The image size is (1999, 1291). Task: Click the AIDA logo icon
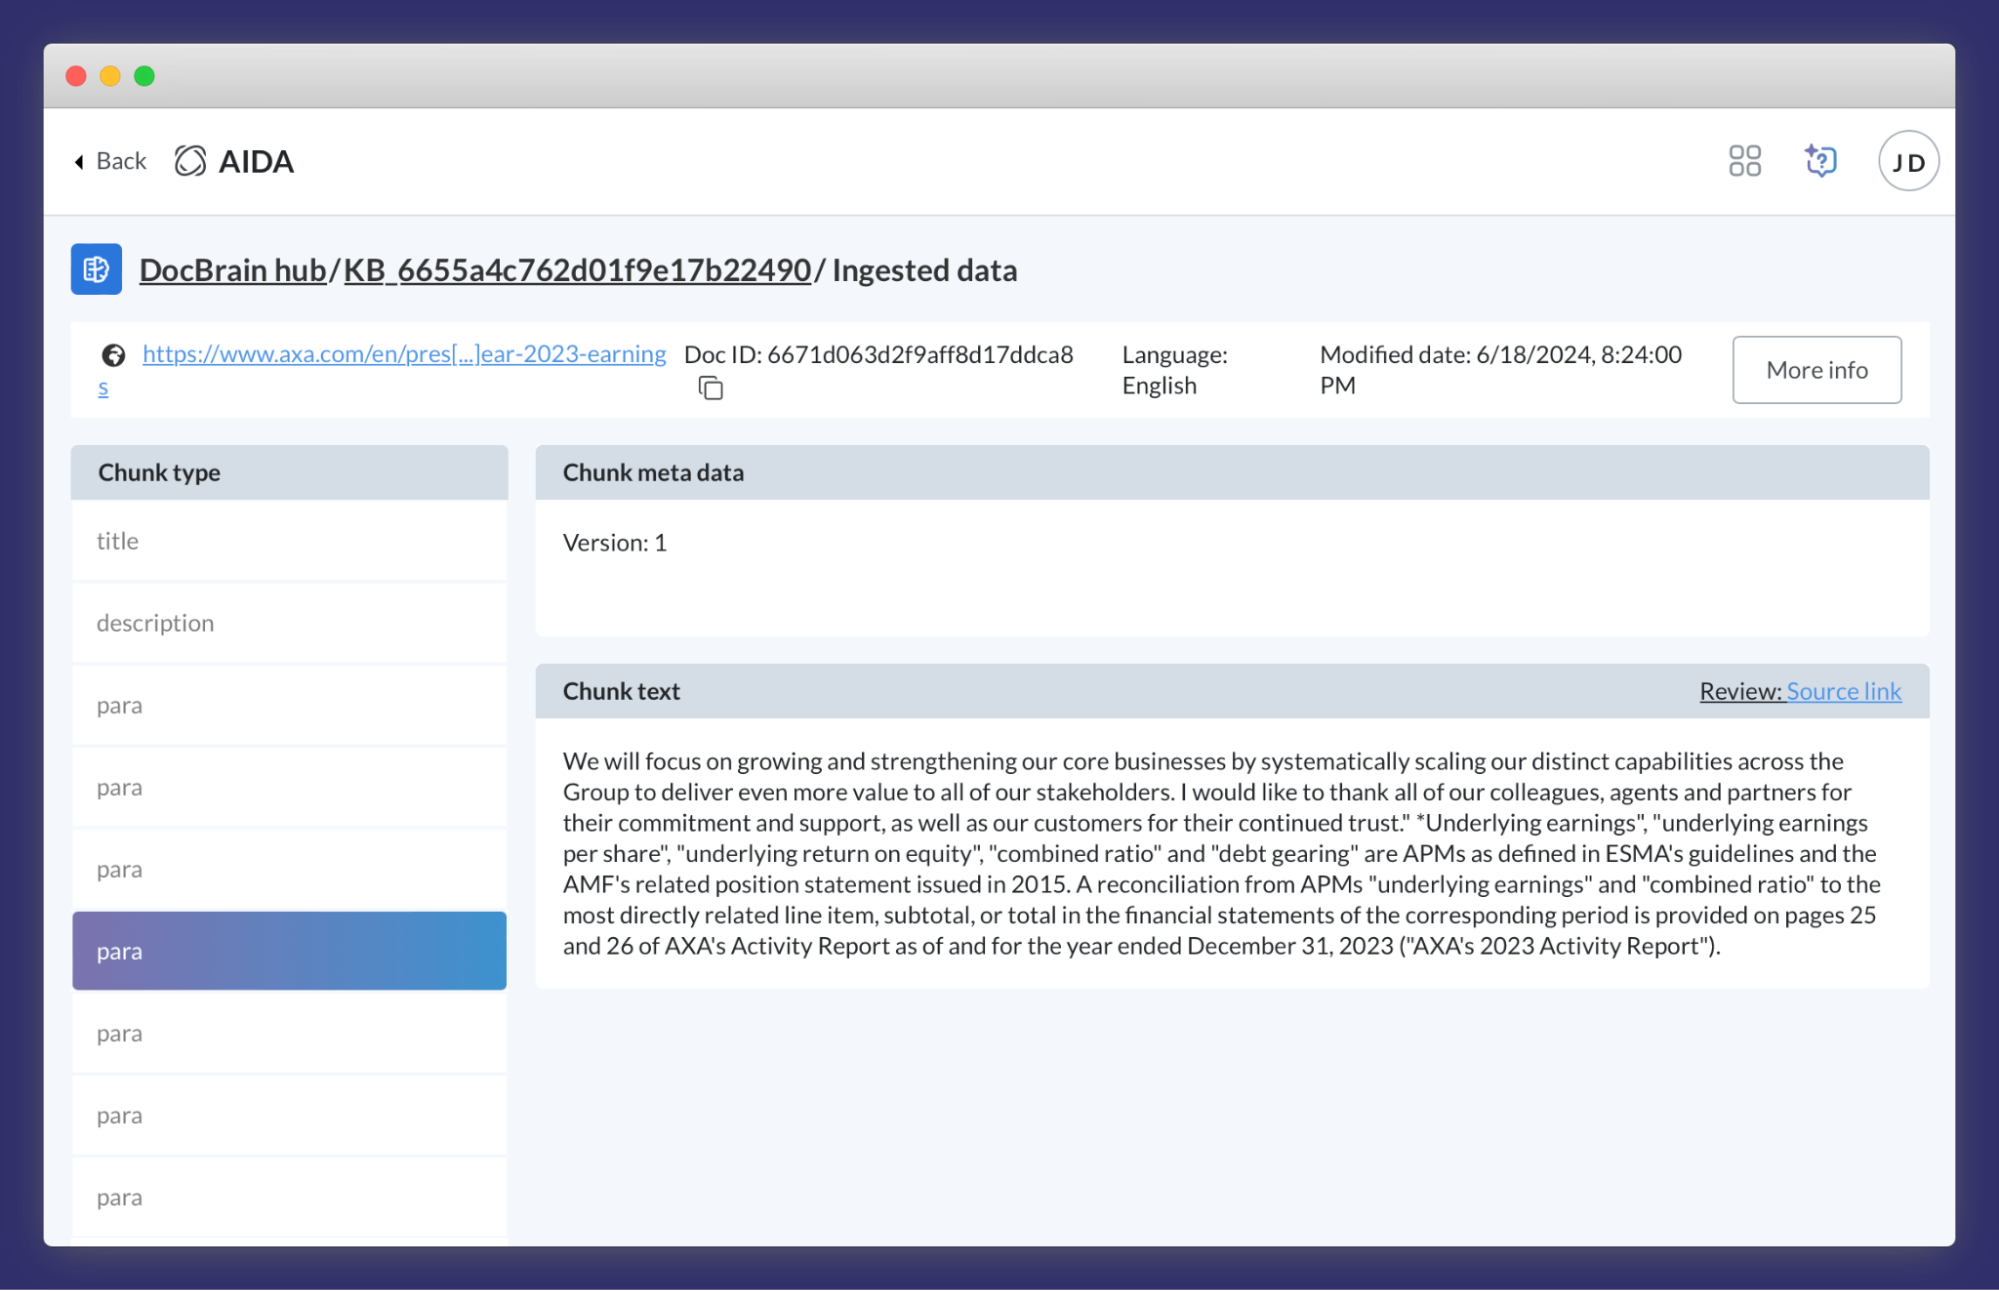(x=190, y=161)
